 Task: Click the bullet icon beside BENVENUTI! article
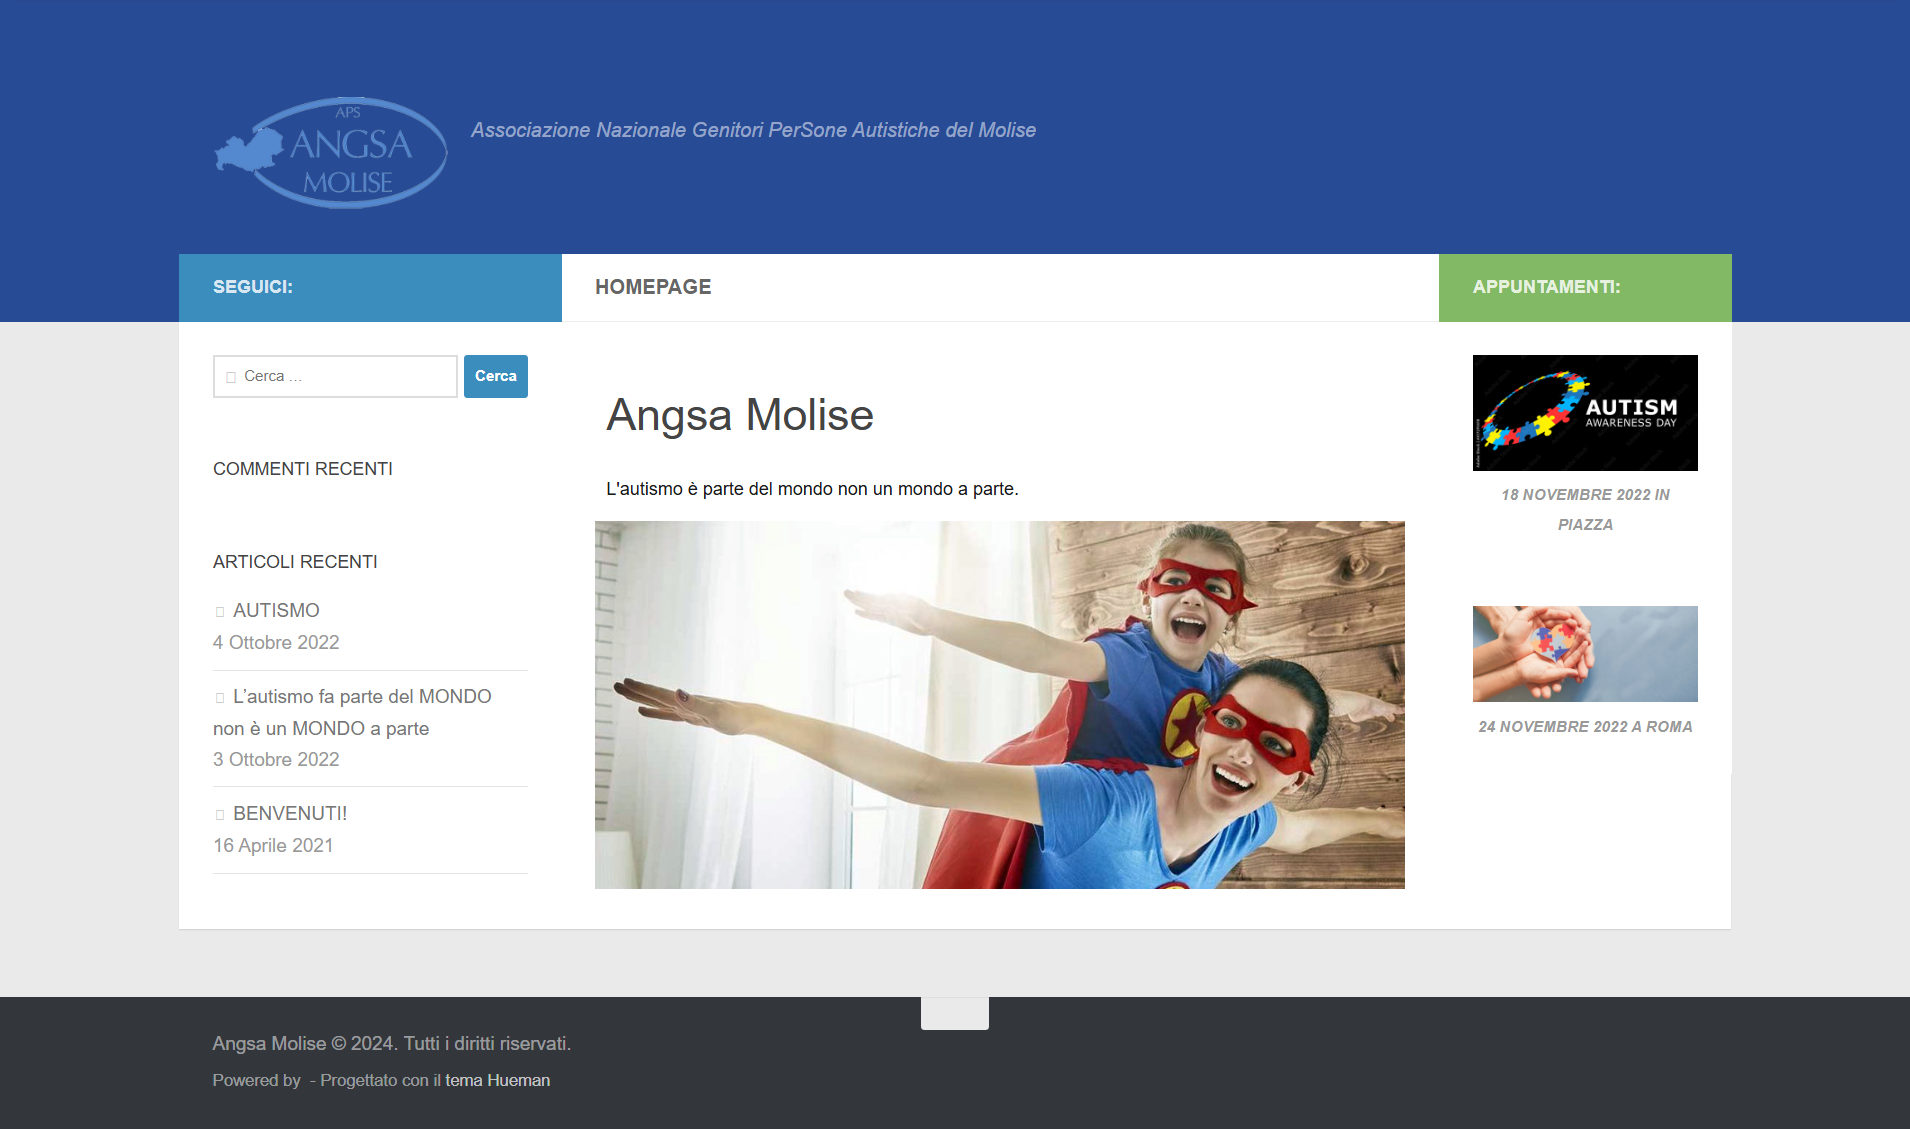pos(220,814)
